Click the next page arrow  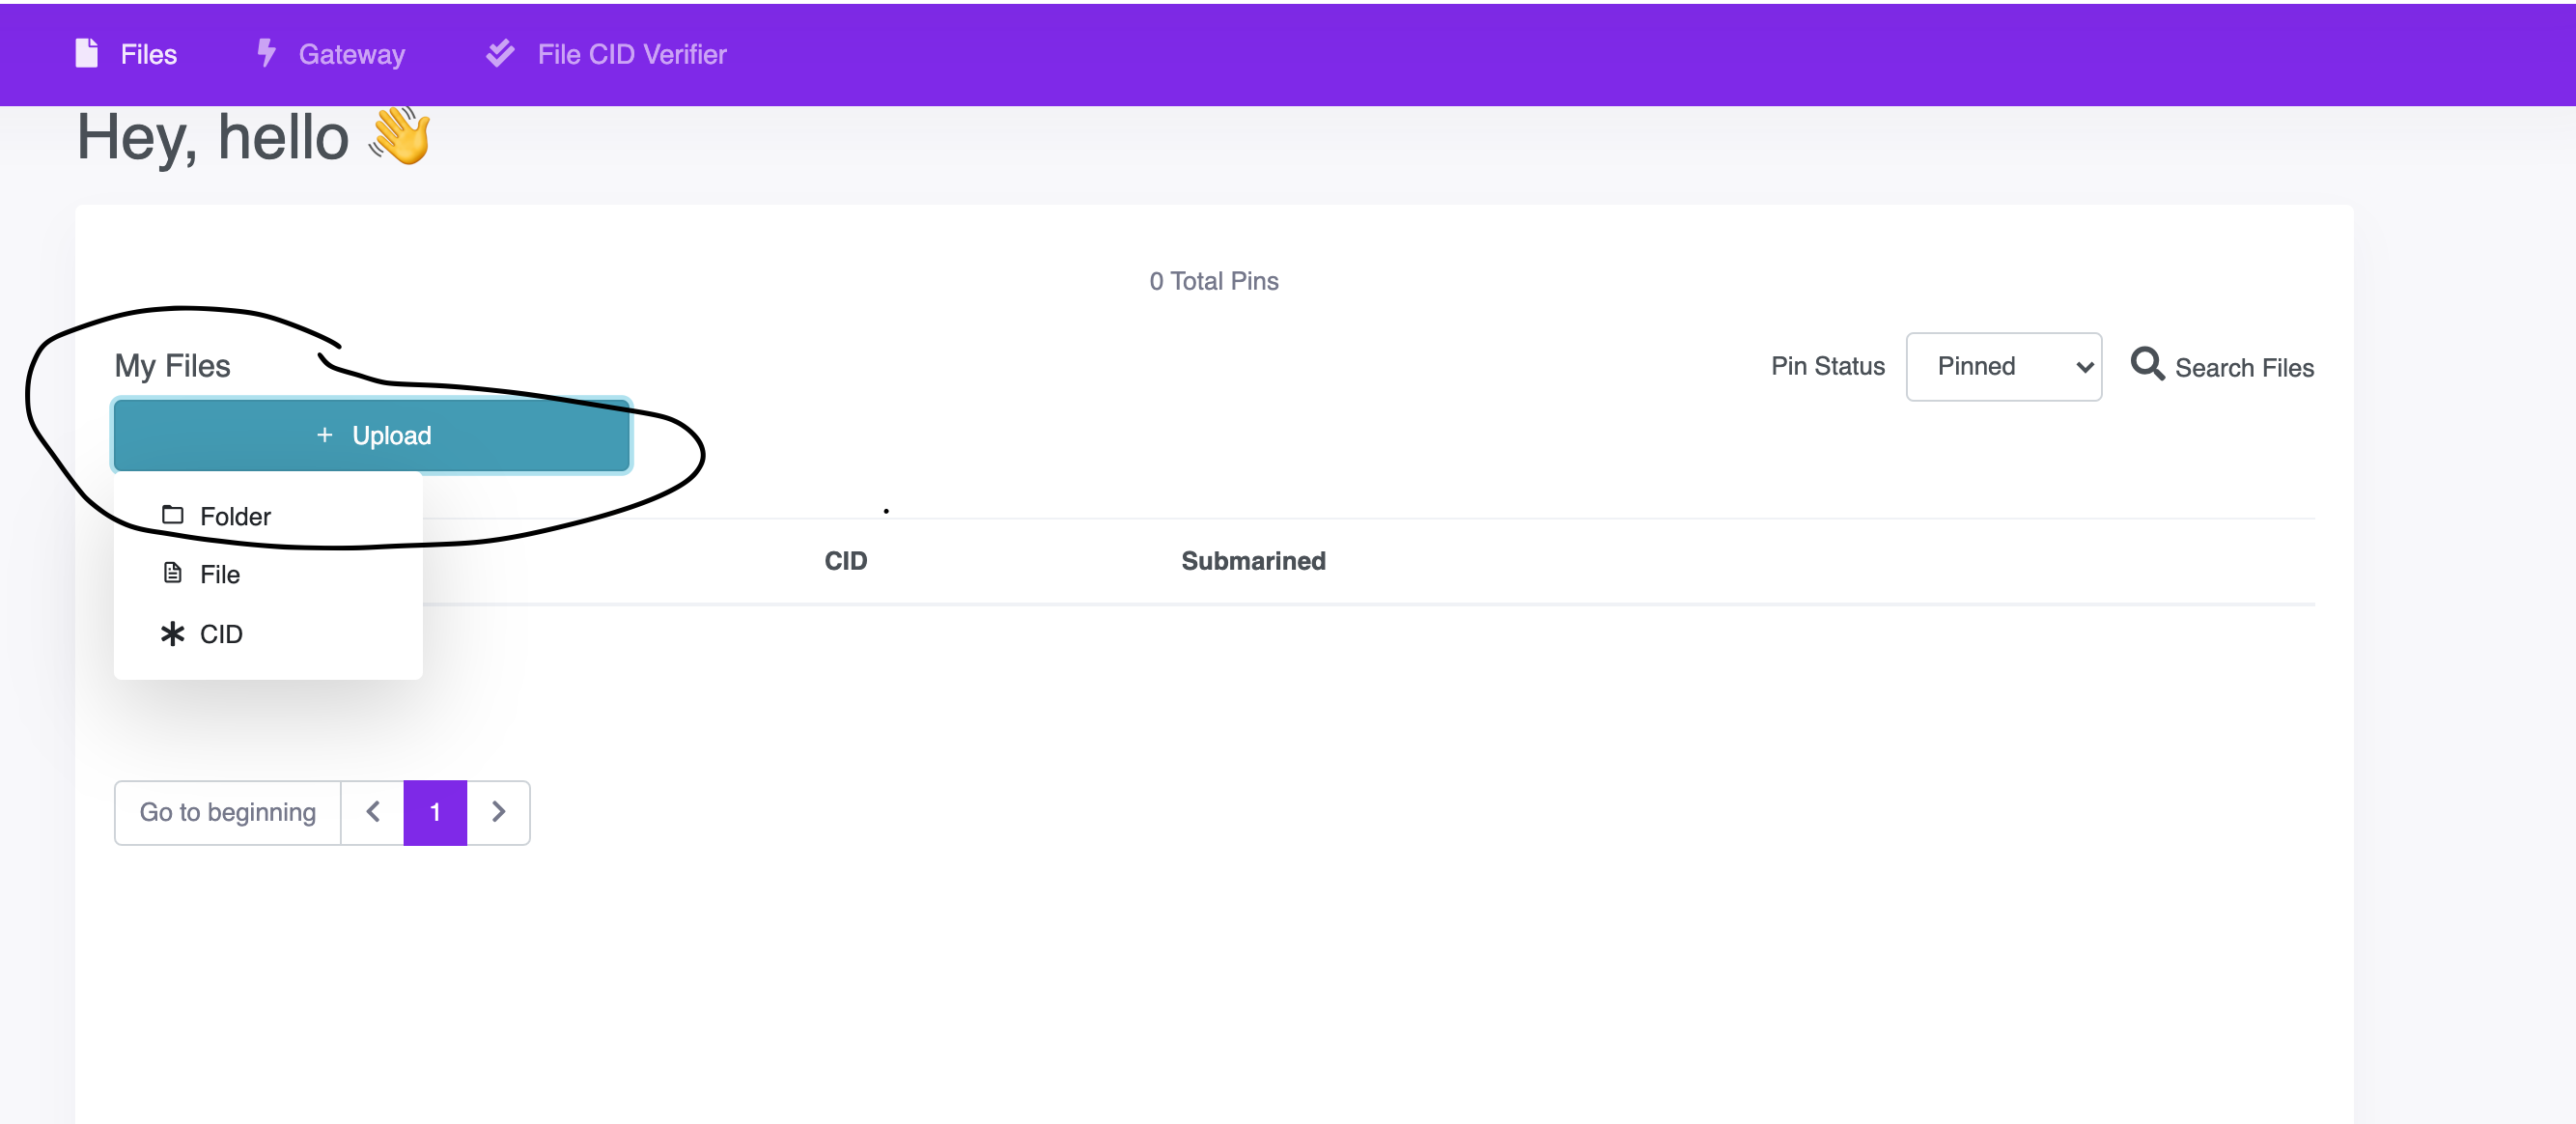(x=499, y=812)
